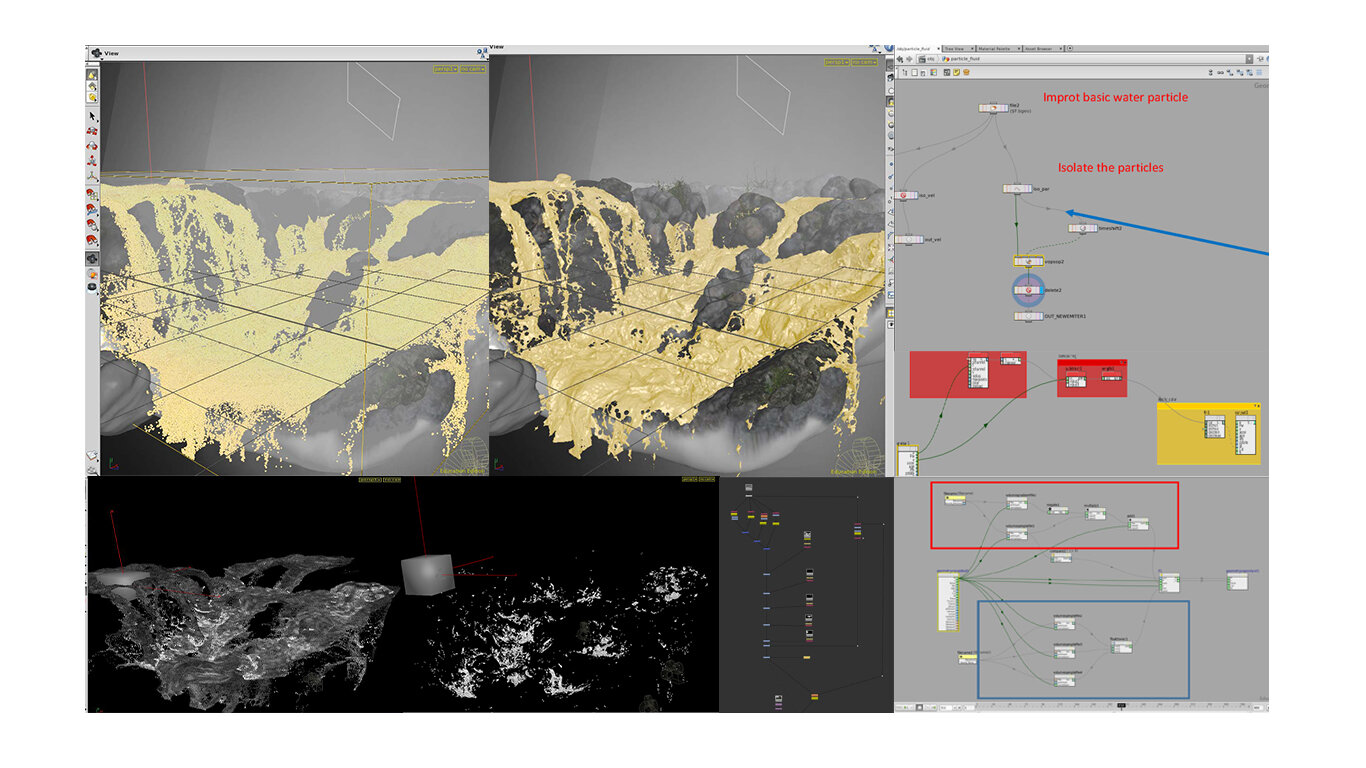The image size is (1366, 768).
Task: Select the file2 node
Action: pyautogui.click(x=993, y=108)
